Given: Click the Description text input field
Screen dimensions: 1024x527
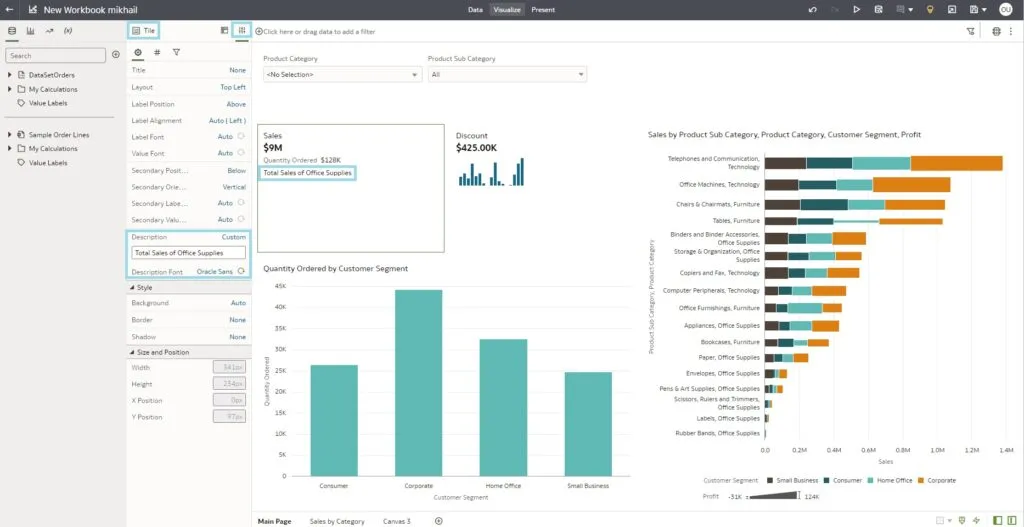Looking at the screenshot, I should 188,253.
